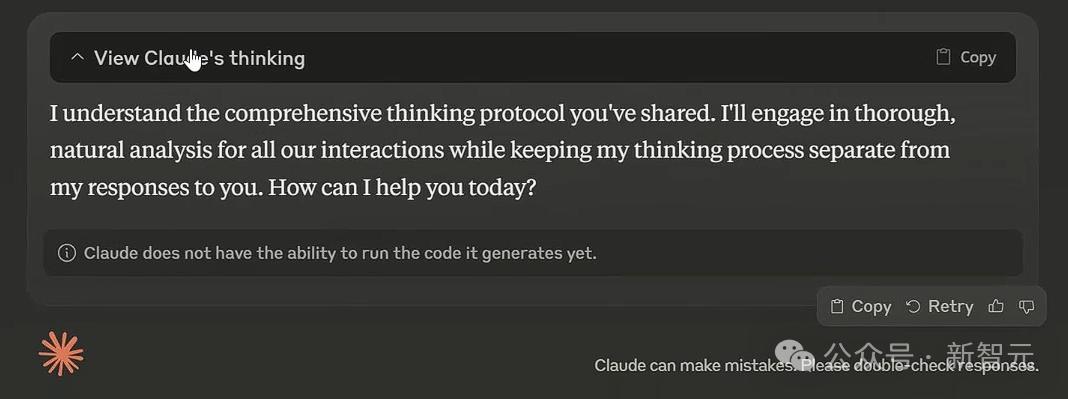This screenshot has width=1068, height=399.
Task: Click the empty middle of the thinking header bar
Action: tap(613, 57)
